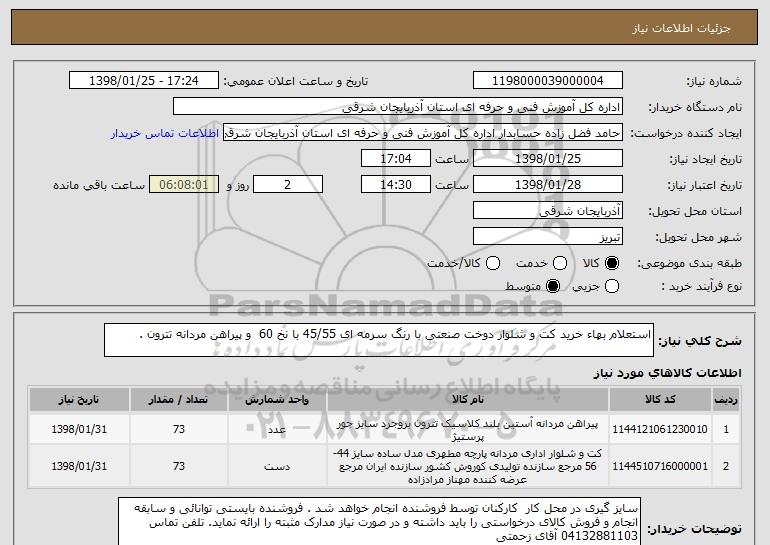Click need date 1398/01/31 in row 2
This screenshot has height=545, width=770.
tap(79, 466)
